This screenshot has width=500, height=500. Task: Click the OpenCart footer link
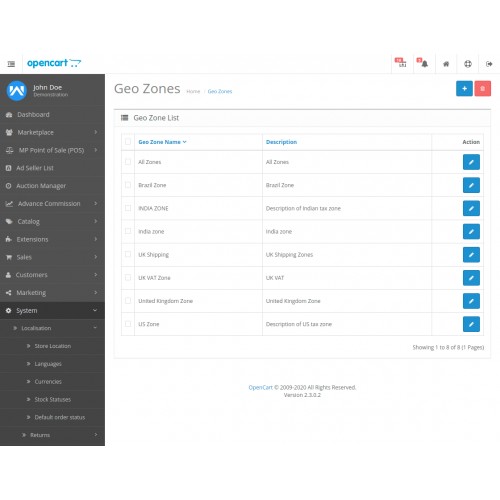tap(260, 387)
